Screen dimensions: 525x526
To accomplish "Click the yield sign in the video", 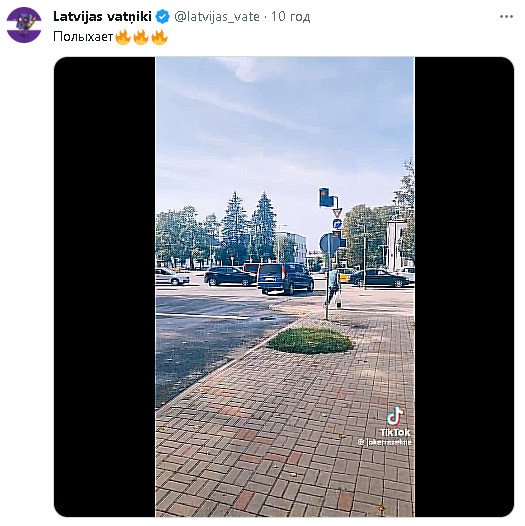I will pos(337,212).
